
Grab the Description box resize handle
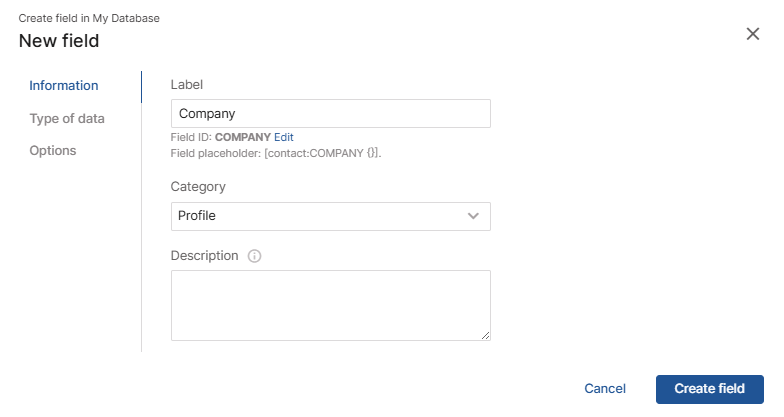pyautogui.click(x=486, y=336)
